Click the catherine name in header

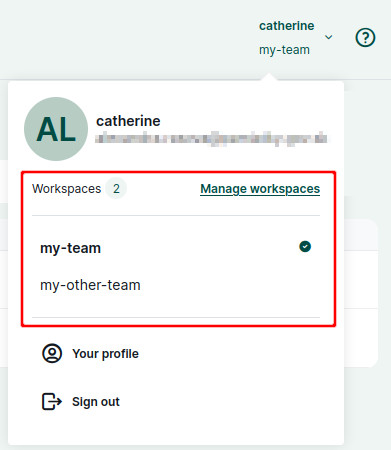click(287, 26)
